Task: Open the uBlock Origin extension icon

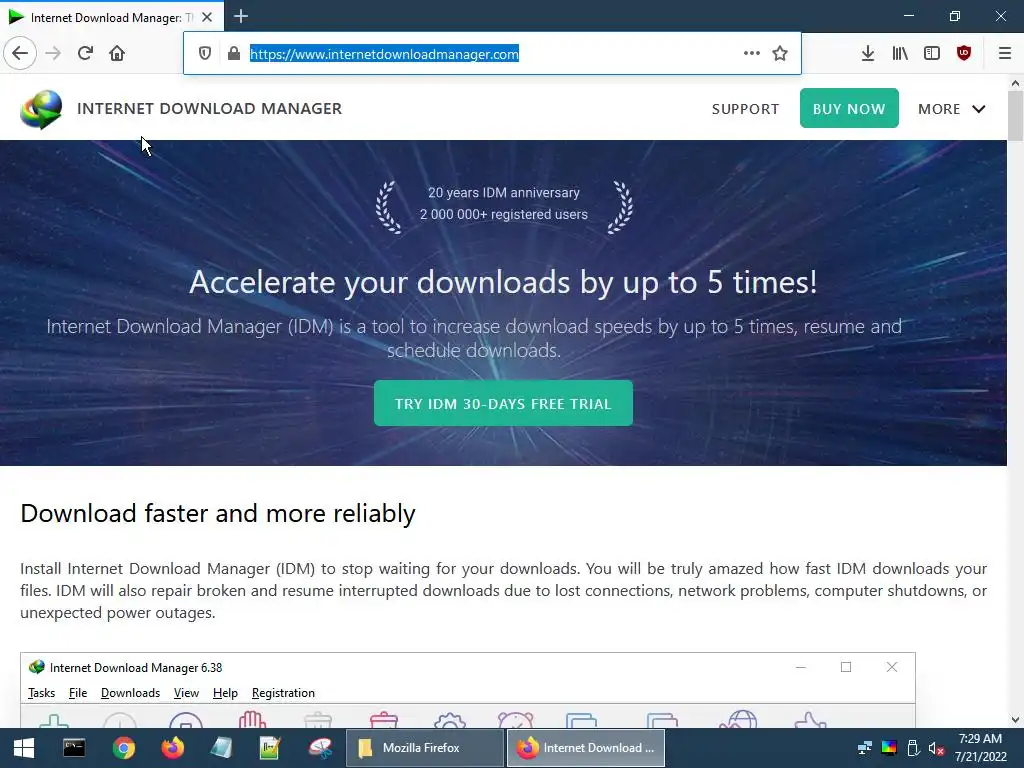Action: [x=964, y=53]
